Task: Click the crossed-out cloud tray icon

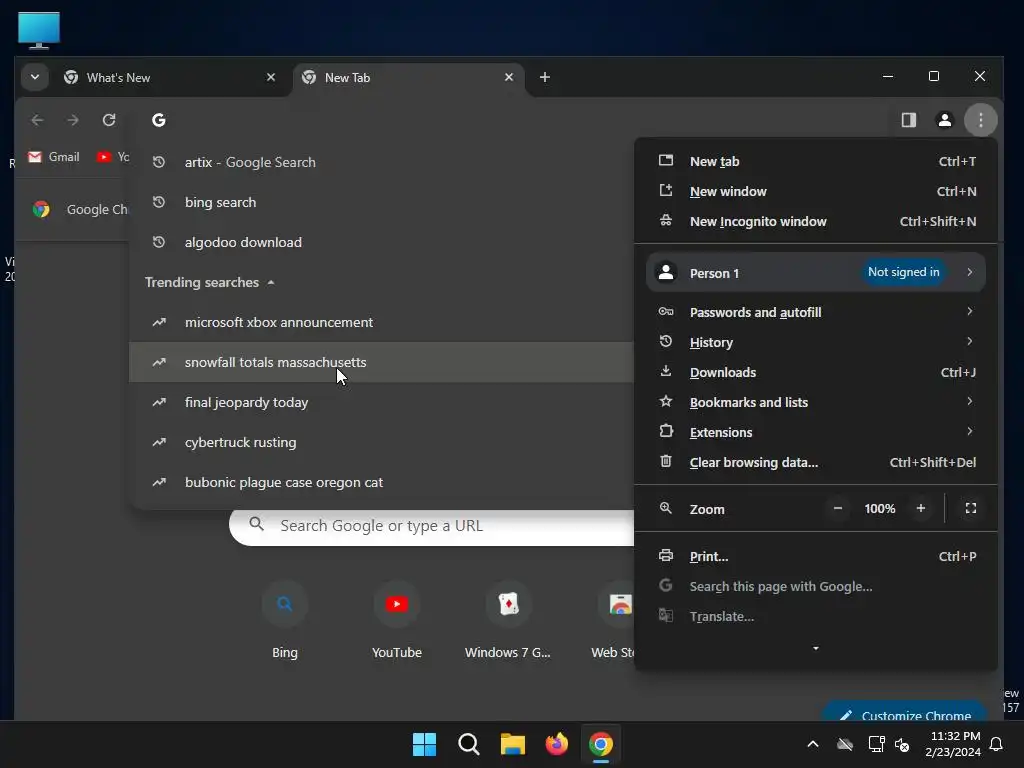Action: [845, 744]
